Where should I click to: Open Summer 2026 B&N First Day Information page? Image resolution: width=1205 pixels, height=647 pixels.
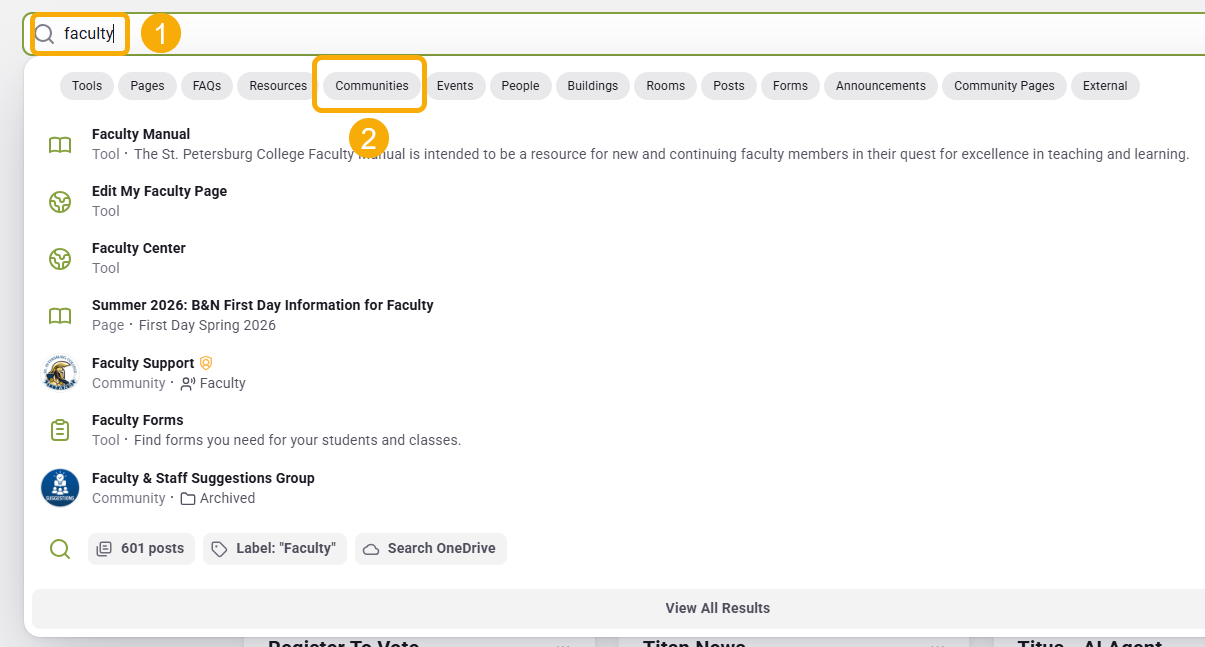point(263,305)
